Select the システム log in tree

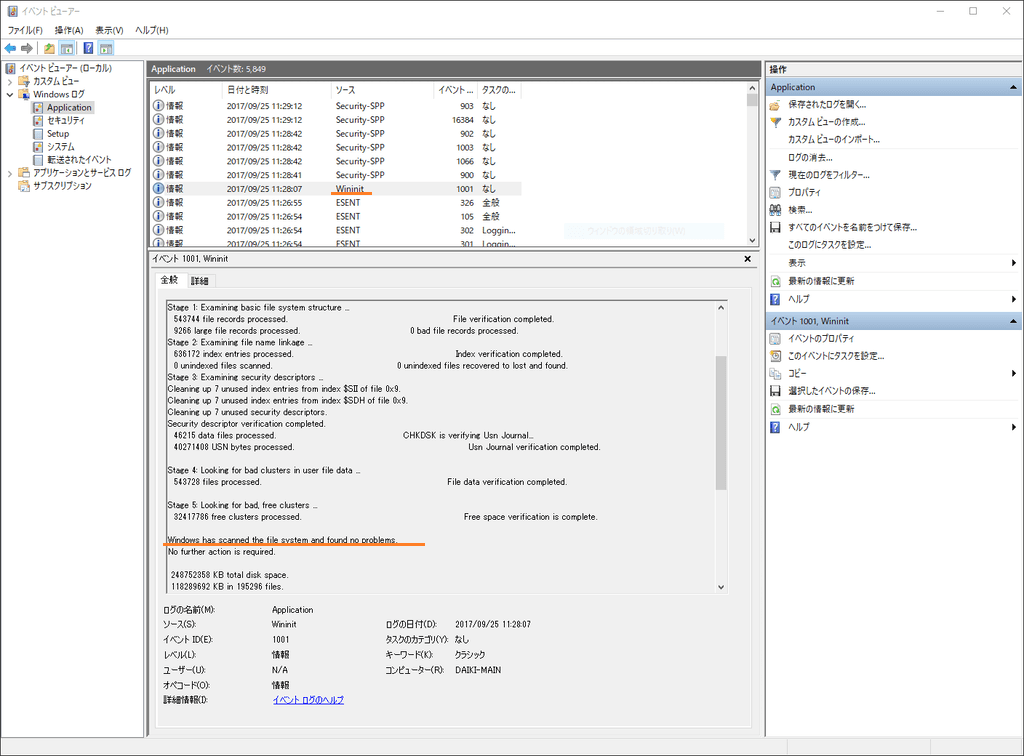pyautogui.click(x=60, y=147)
